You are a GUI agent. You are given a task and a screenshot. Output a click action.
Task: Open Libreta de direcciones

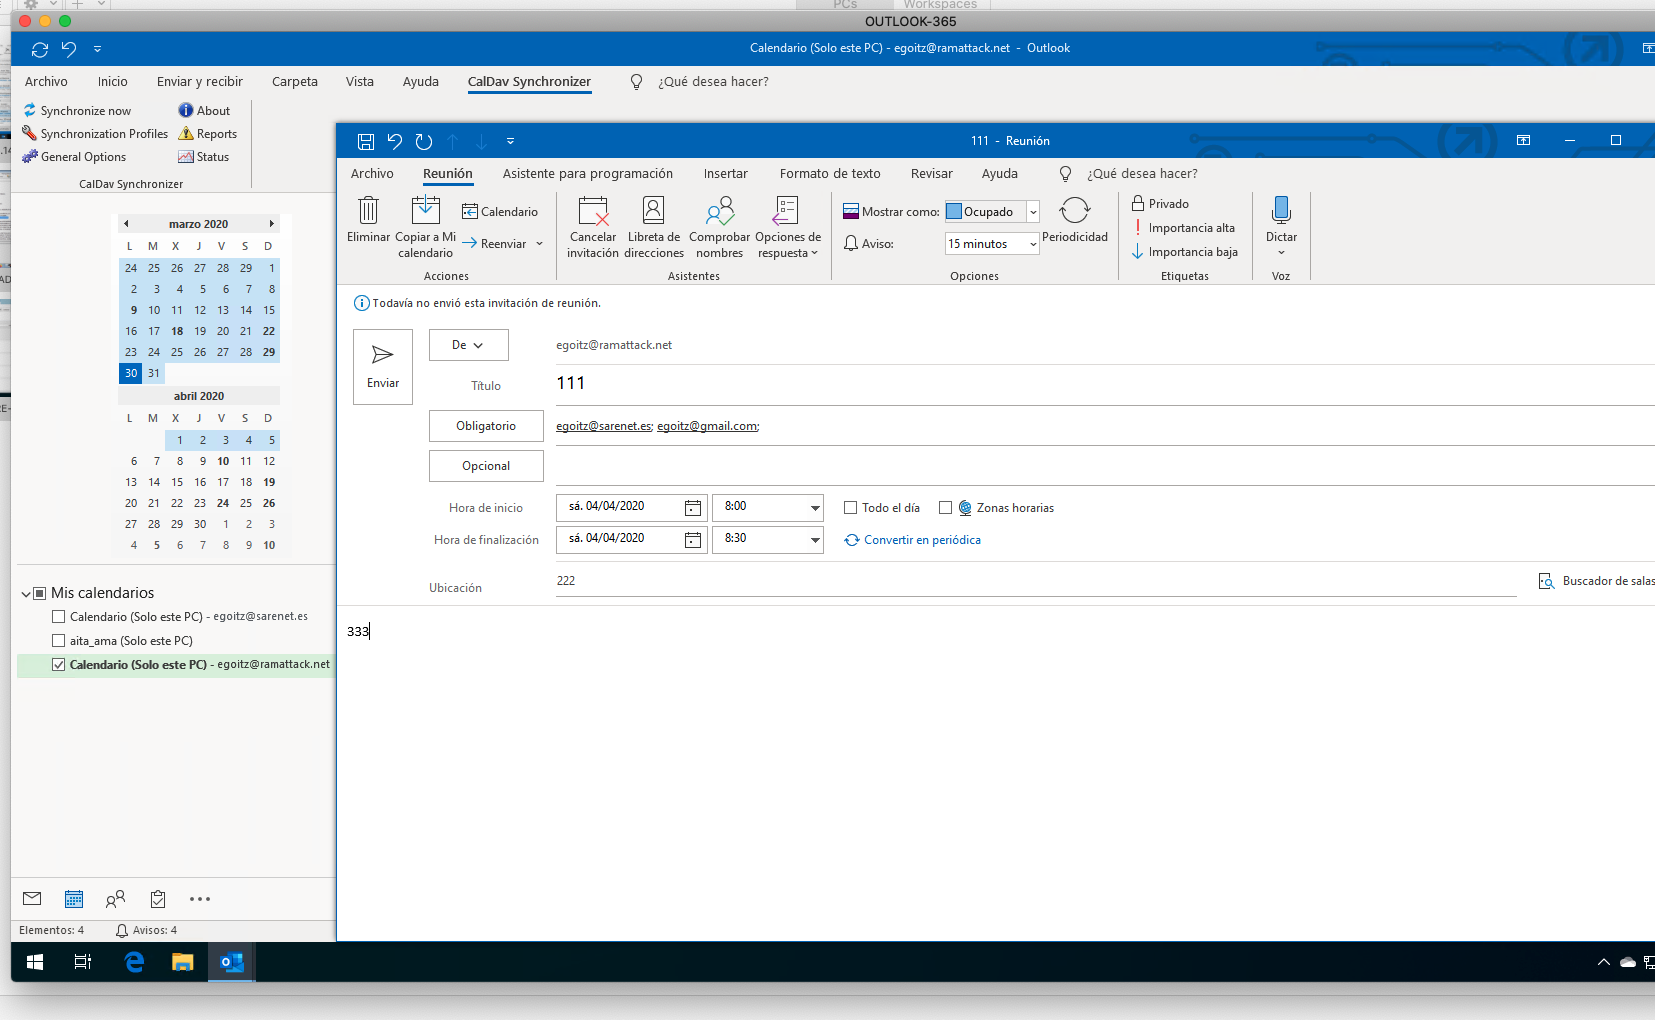pos(654,227)
